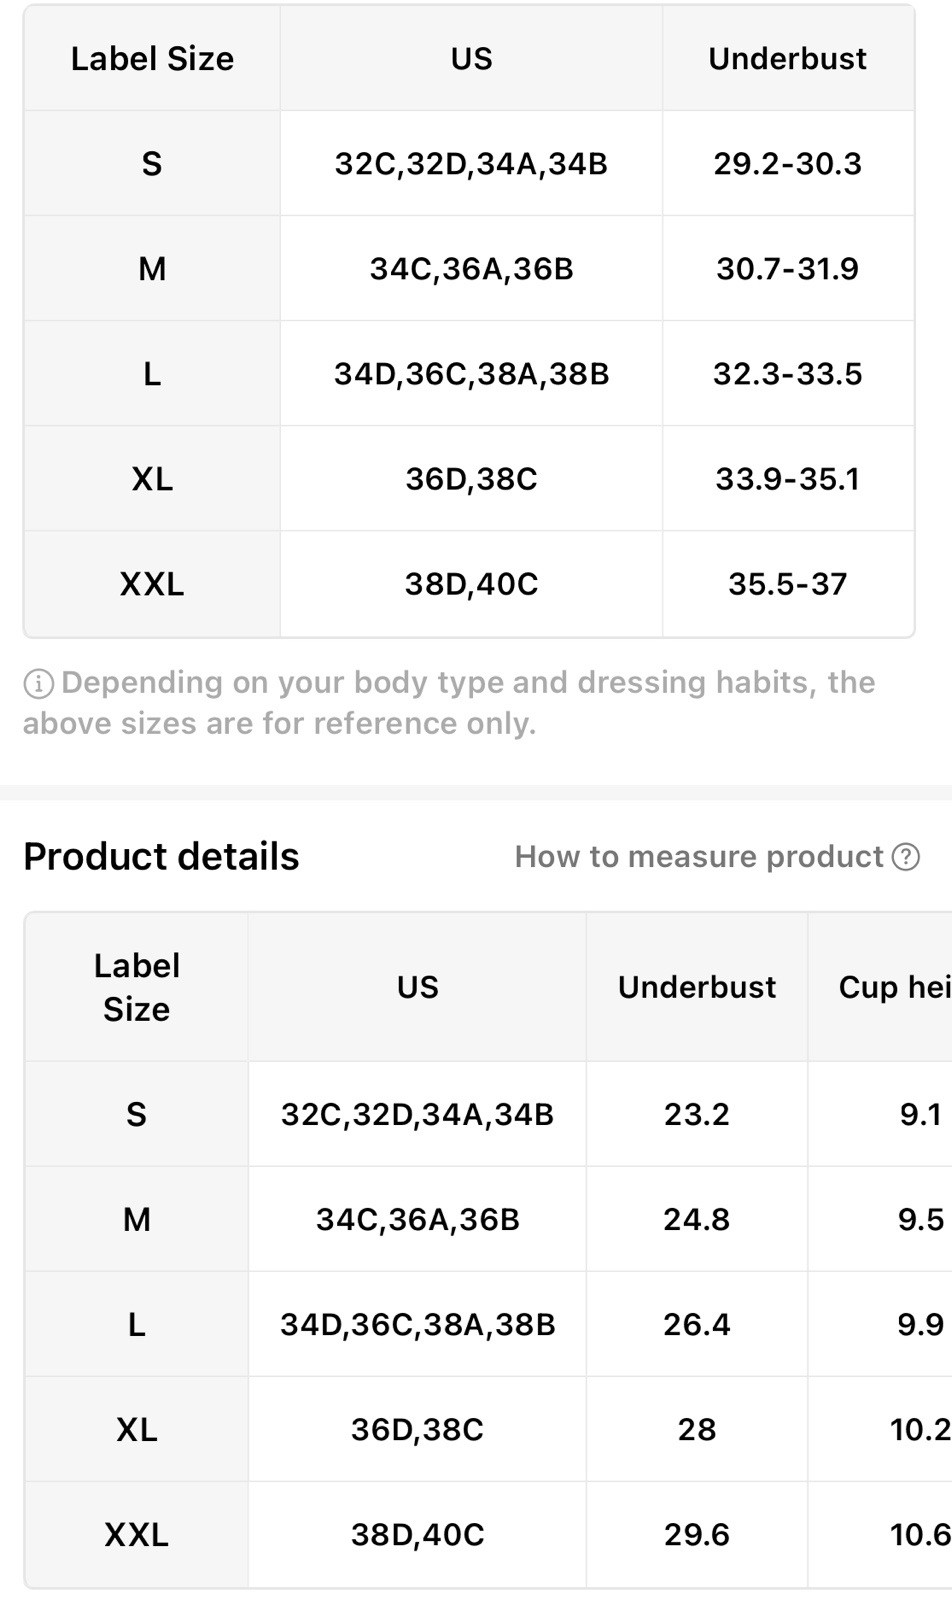The image size is (952, 1600).
Task: Click the info icon beside the sizing disclaimer
Action: point(38,684)
